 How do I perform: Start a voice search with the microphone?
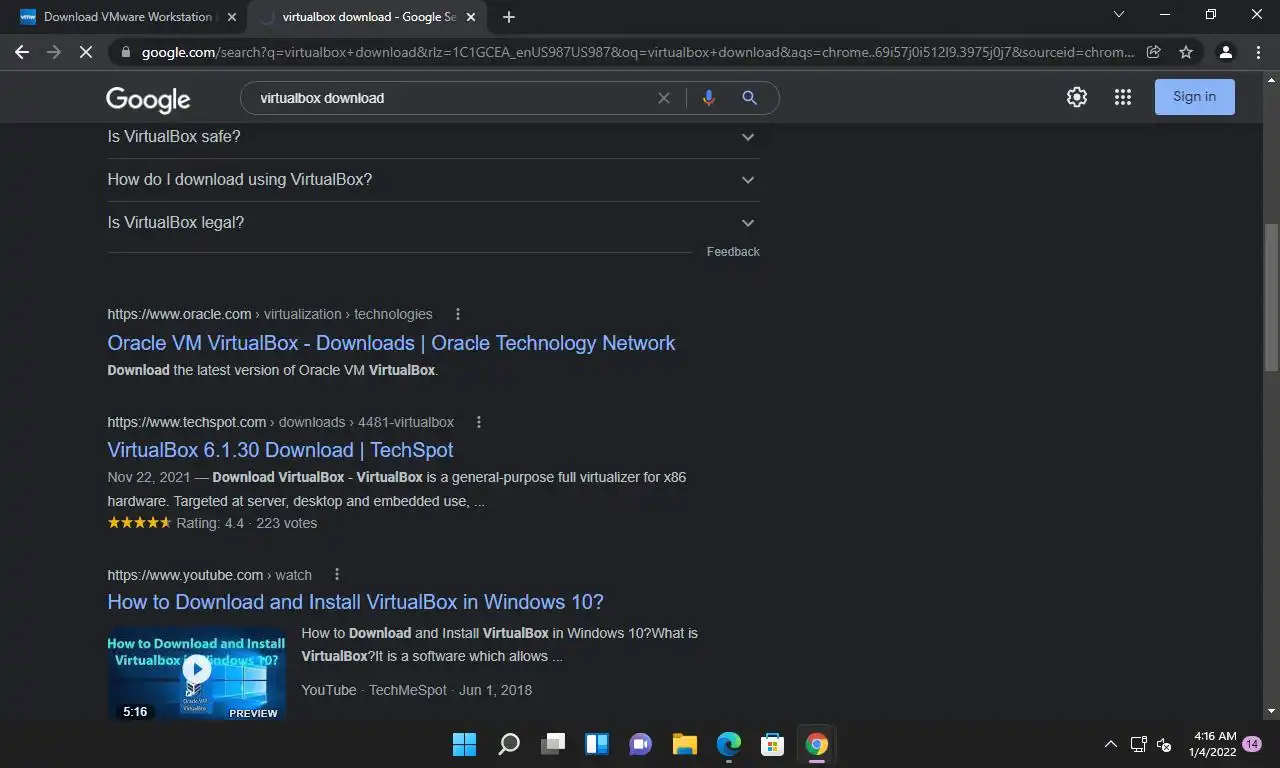click(x=709, y=98)
